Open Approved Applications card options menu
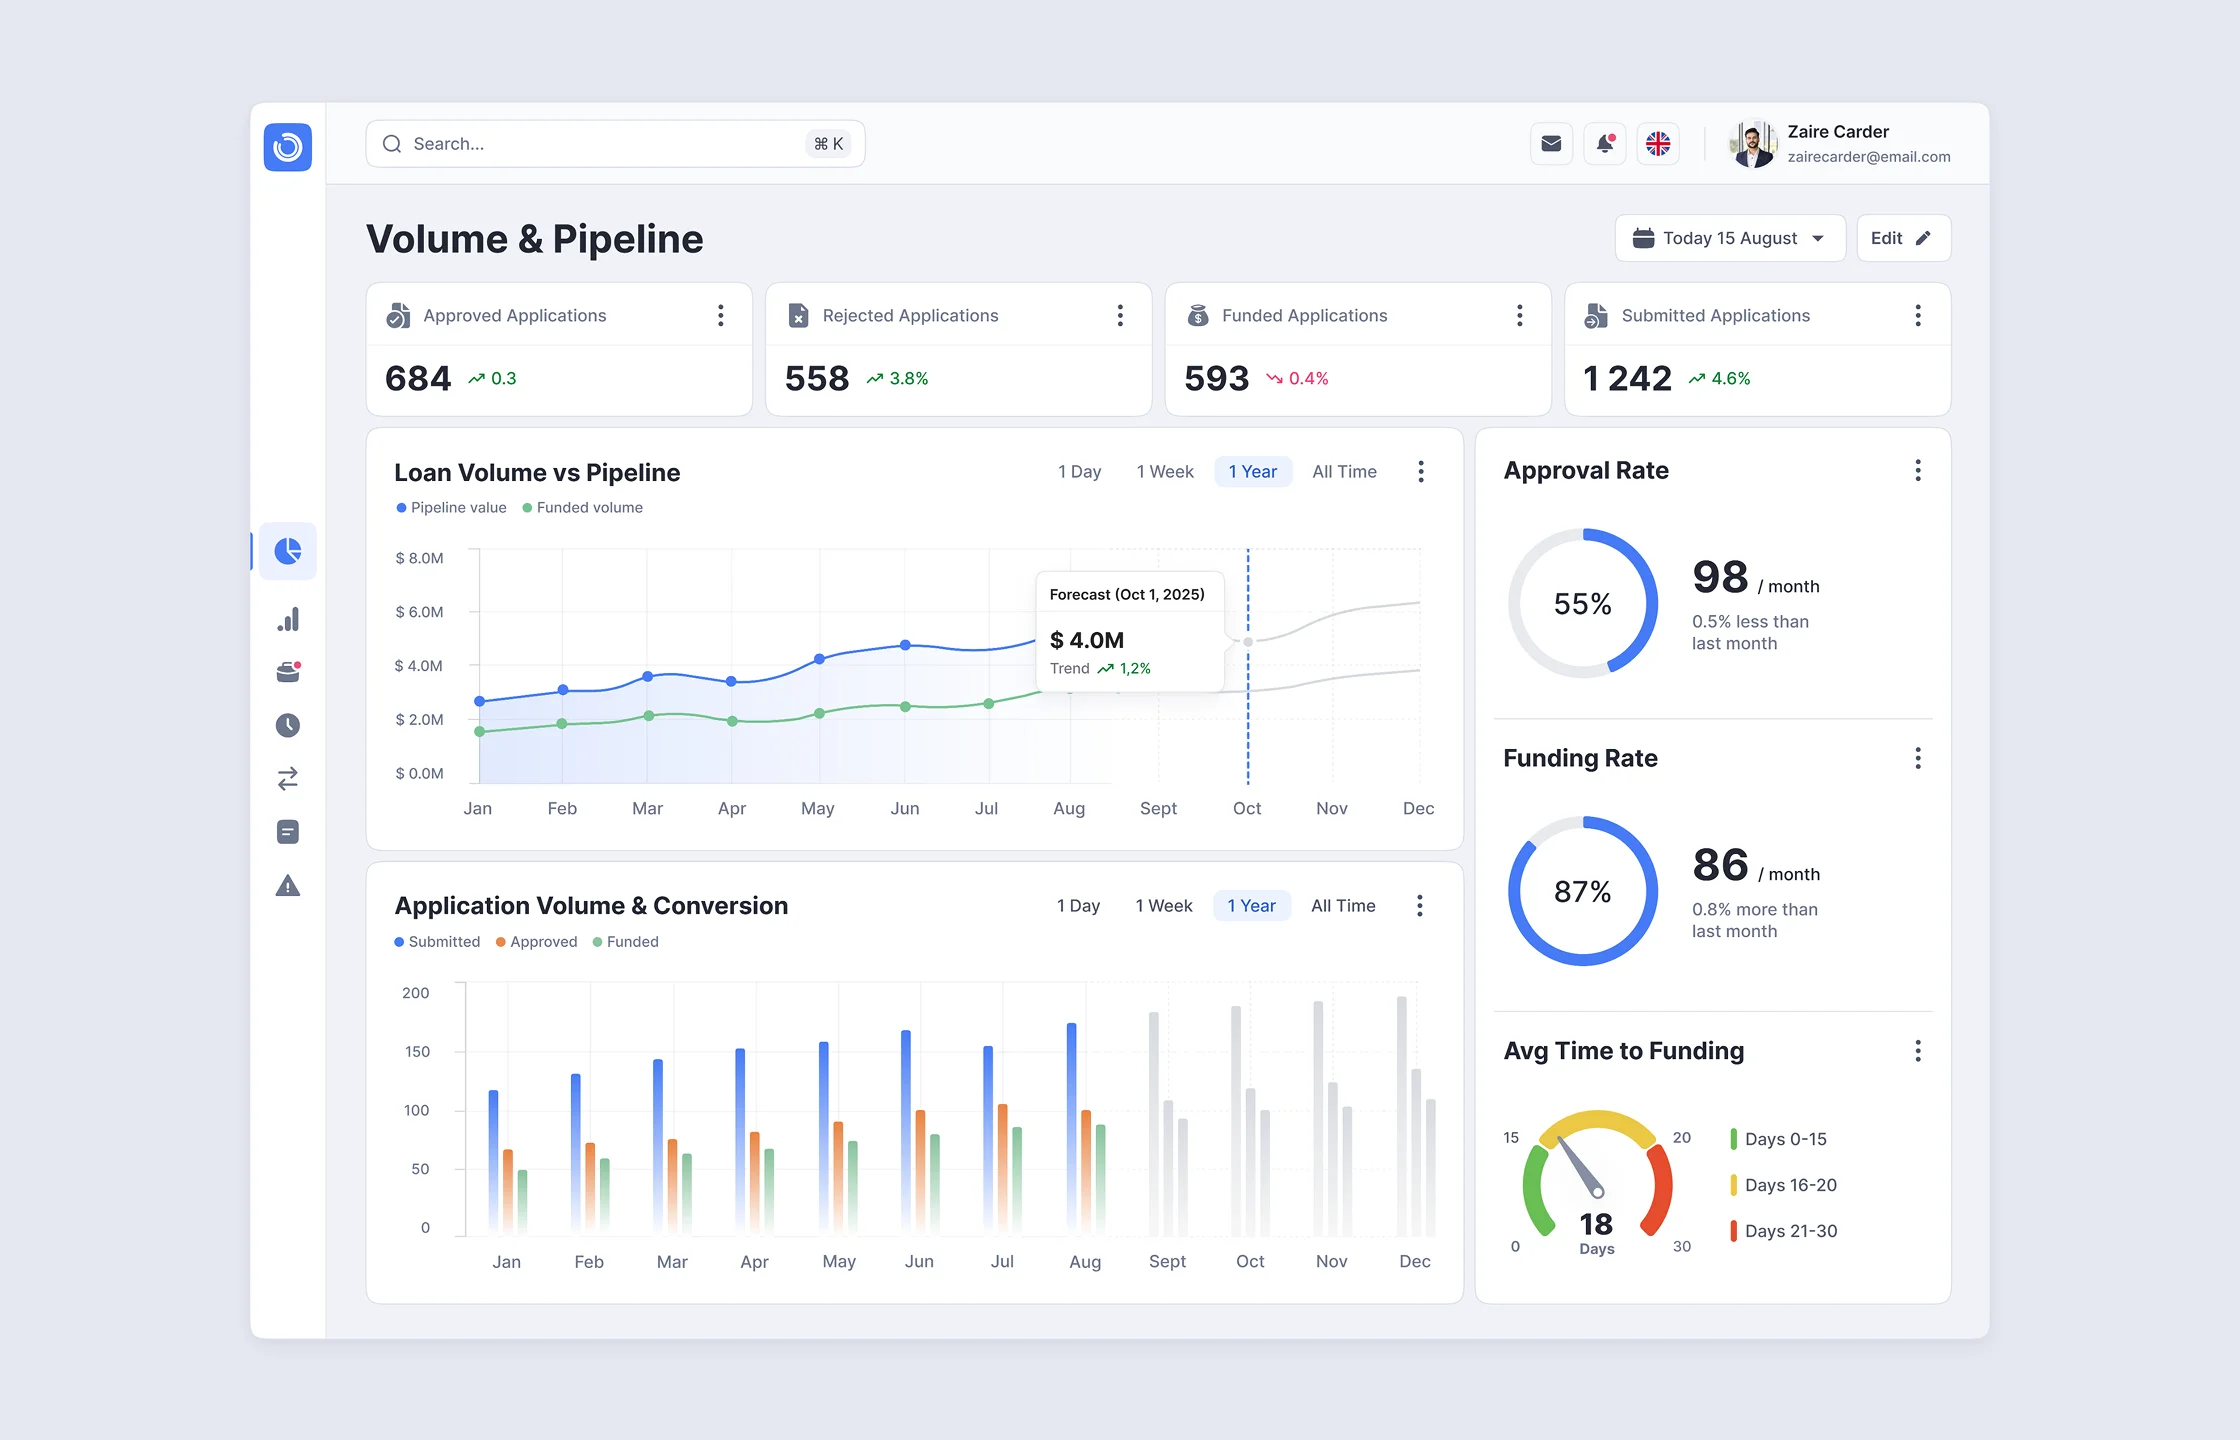The height and width of the screenshot is (1440, 2240). (720, 316)
